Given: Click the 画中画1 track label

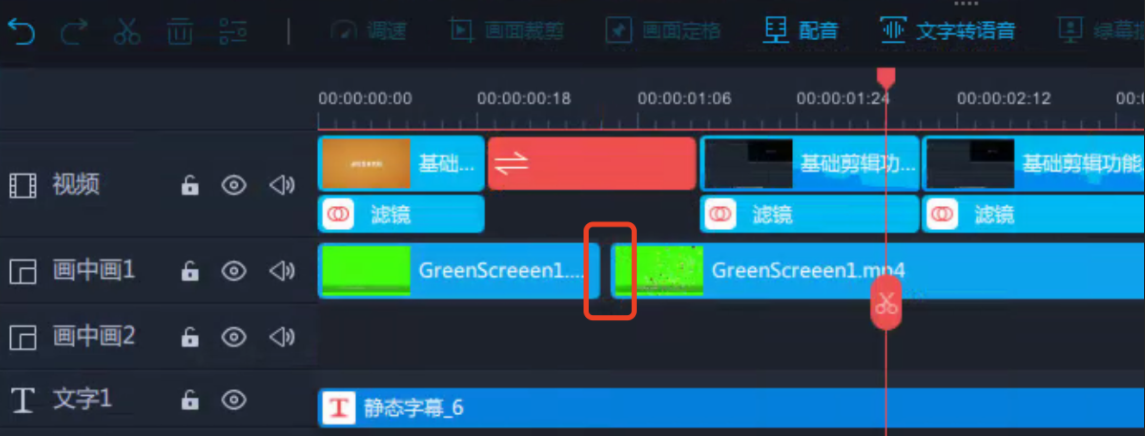Looking at the screenshot, I should [94, 271].
